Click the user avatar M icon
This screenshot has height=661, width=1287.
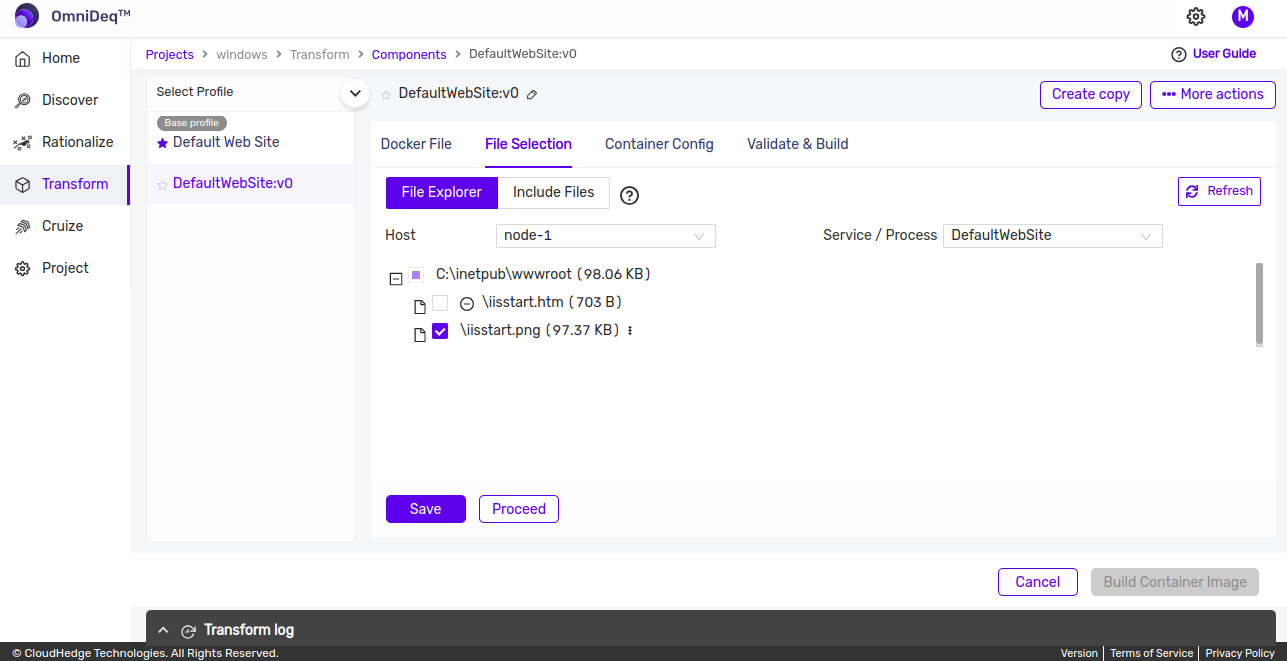click(x=1242, y=16)
